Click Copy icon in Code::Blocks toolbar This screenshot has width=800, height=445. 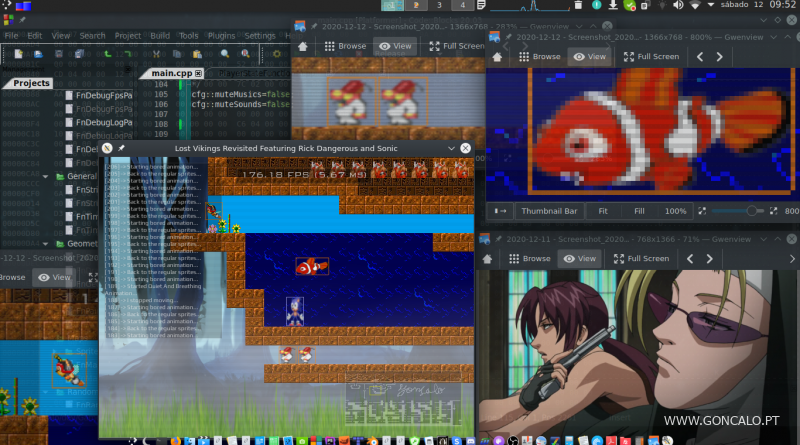[x=177, y=54]
